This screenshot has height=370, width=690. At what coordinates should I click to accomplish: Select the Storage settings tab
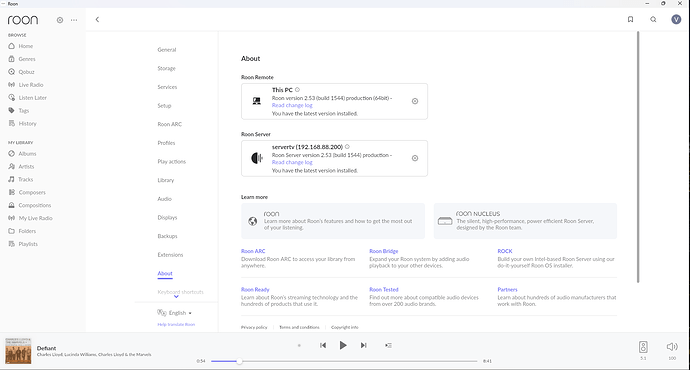pyautogui.click(x=166, y=69)
